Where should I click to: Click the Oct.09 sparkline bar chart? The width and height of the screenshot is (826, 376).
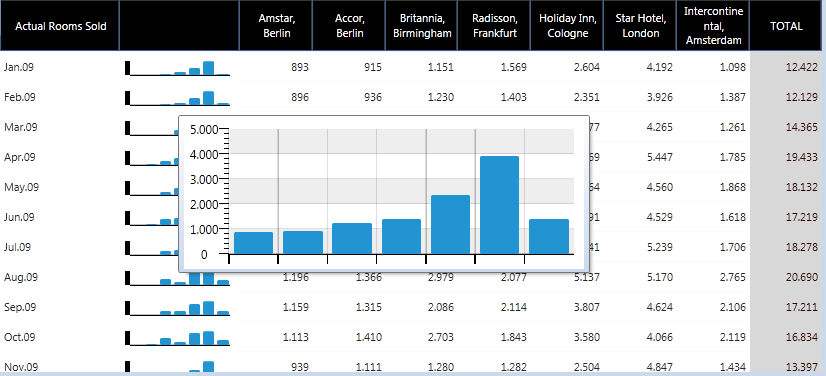pyautogui.click(x=178, y=338)
